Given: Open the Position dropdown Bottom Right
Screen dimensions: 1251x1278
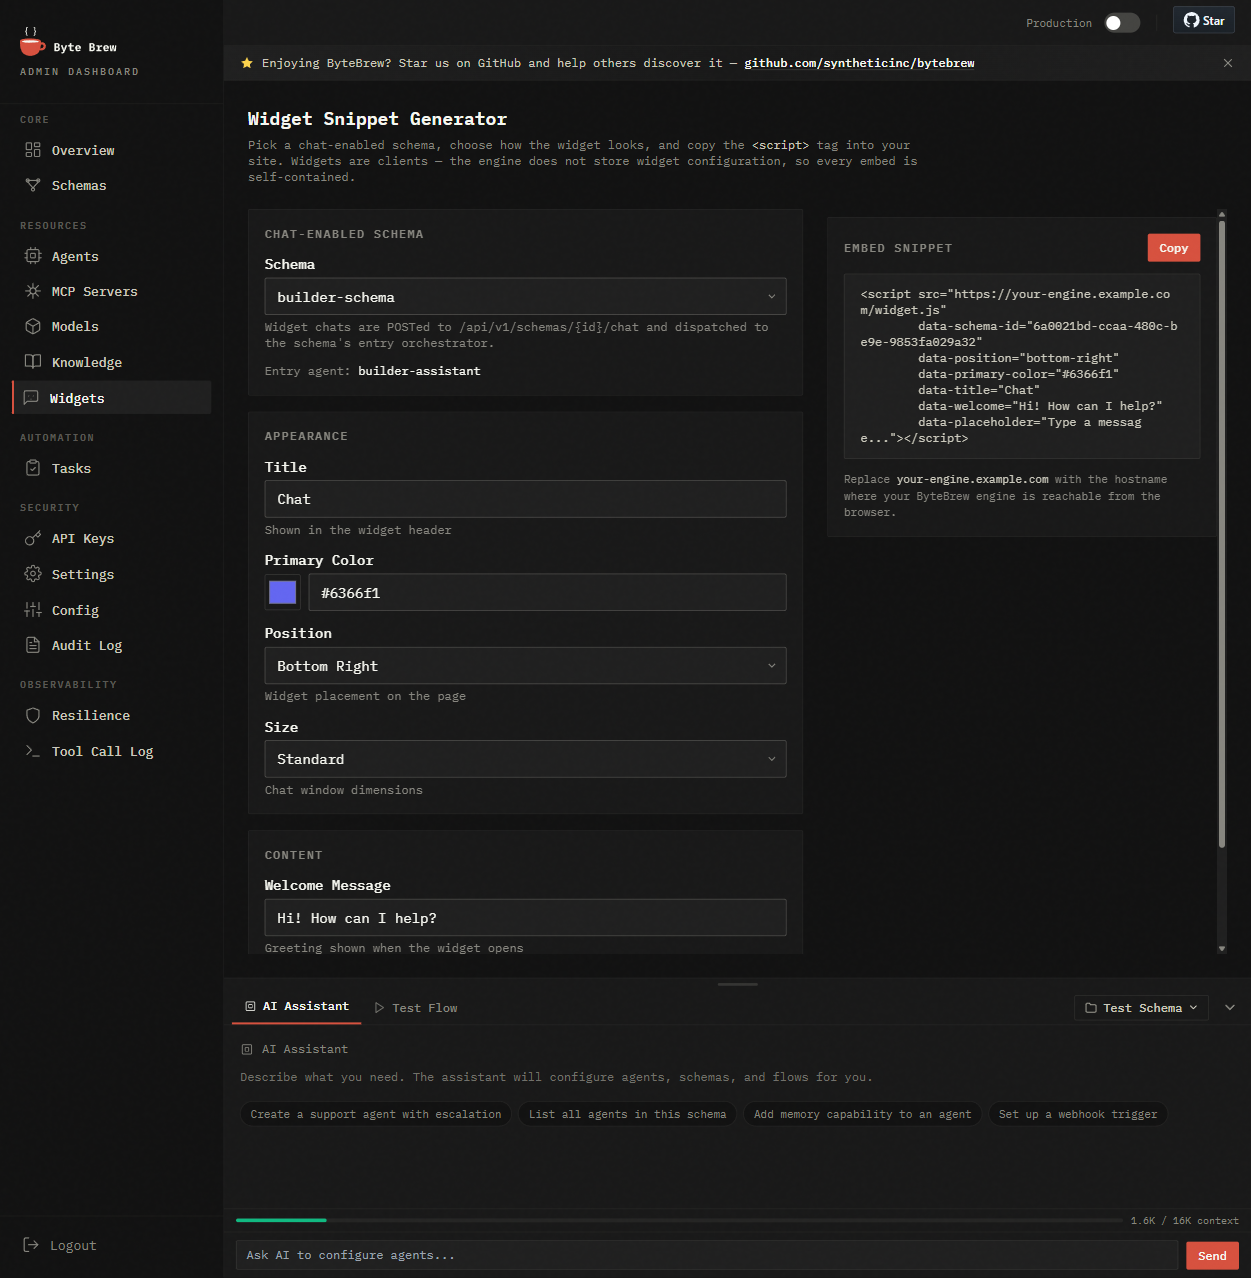Looking at the screenshot, I should pyautogui.click(x=525, y=666).
